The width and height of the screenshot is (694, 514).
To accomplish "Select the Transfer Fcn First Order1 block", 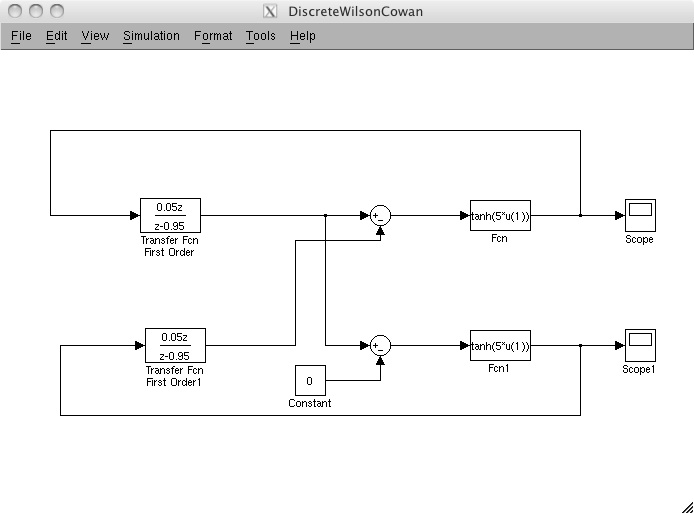I will pos(175,345).
